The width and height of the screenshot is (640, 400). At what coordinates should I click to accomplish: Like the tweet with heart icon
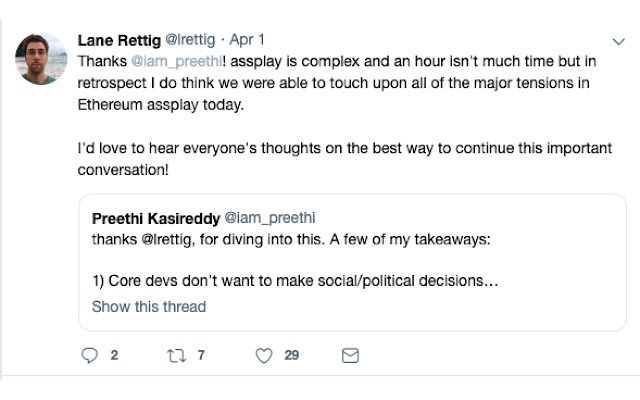(x=264, y=356)
